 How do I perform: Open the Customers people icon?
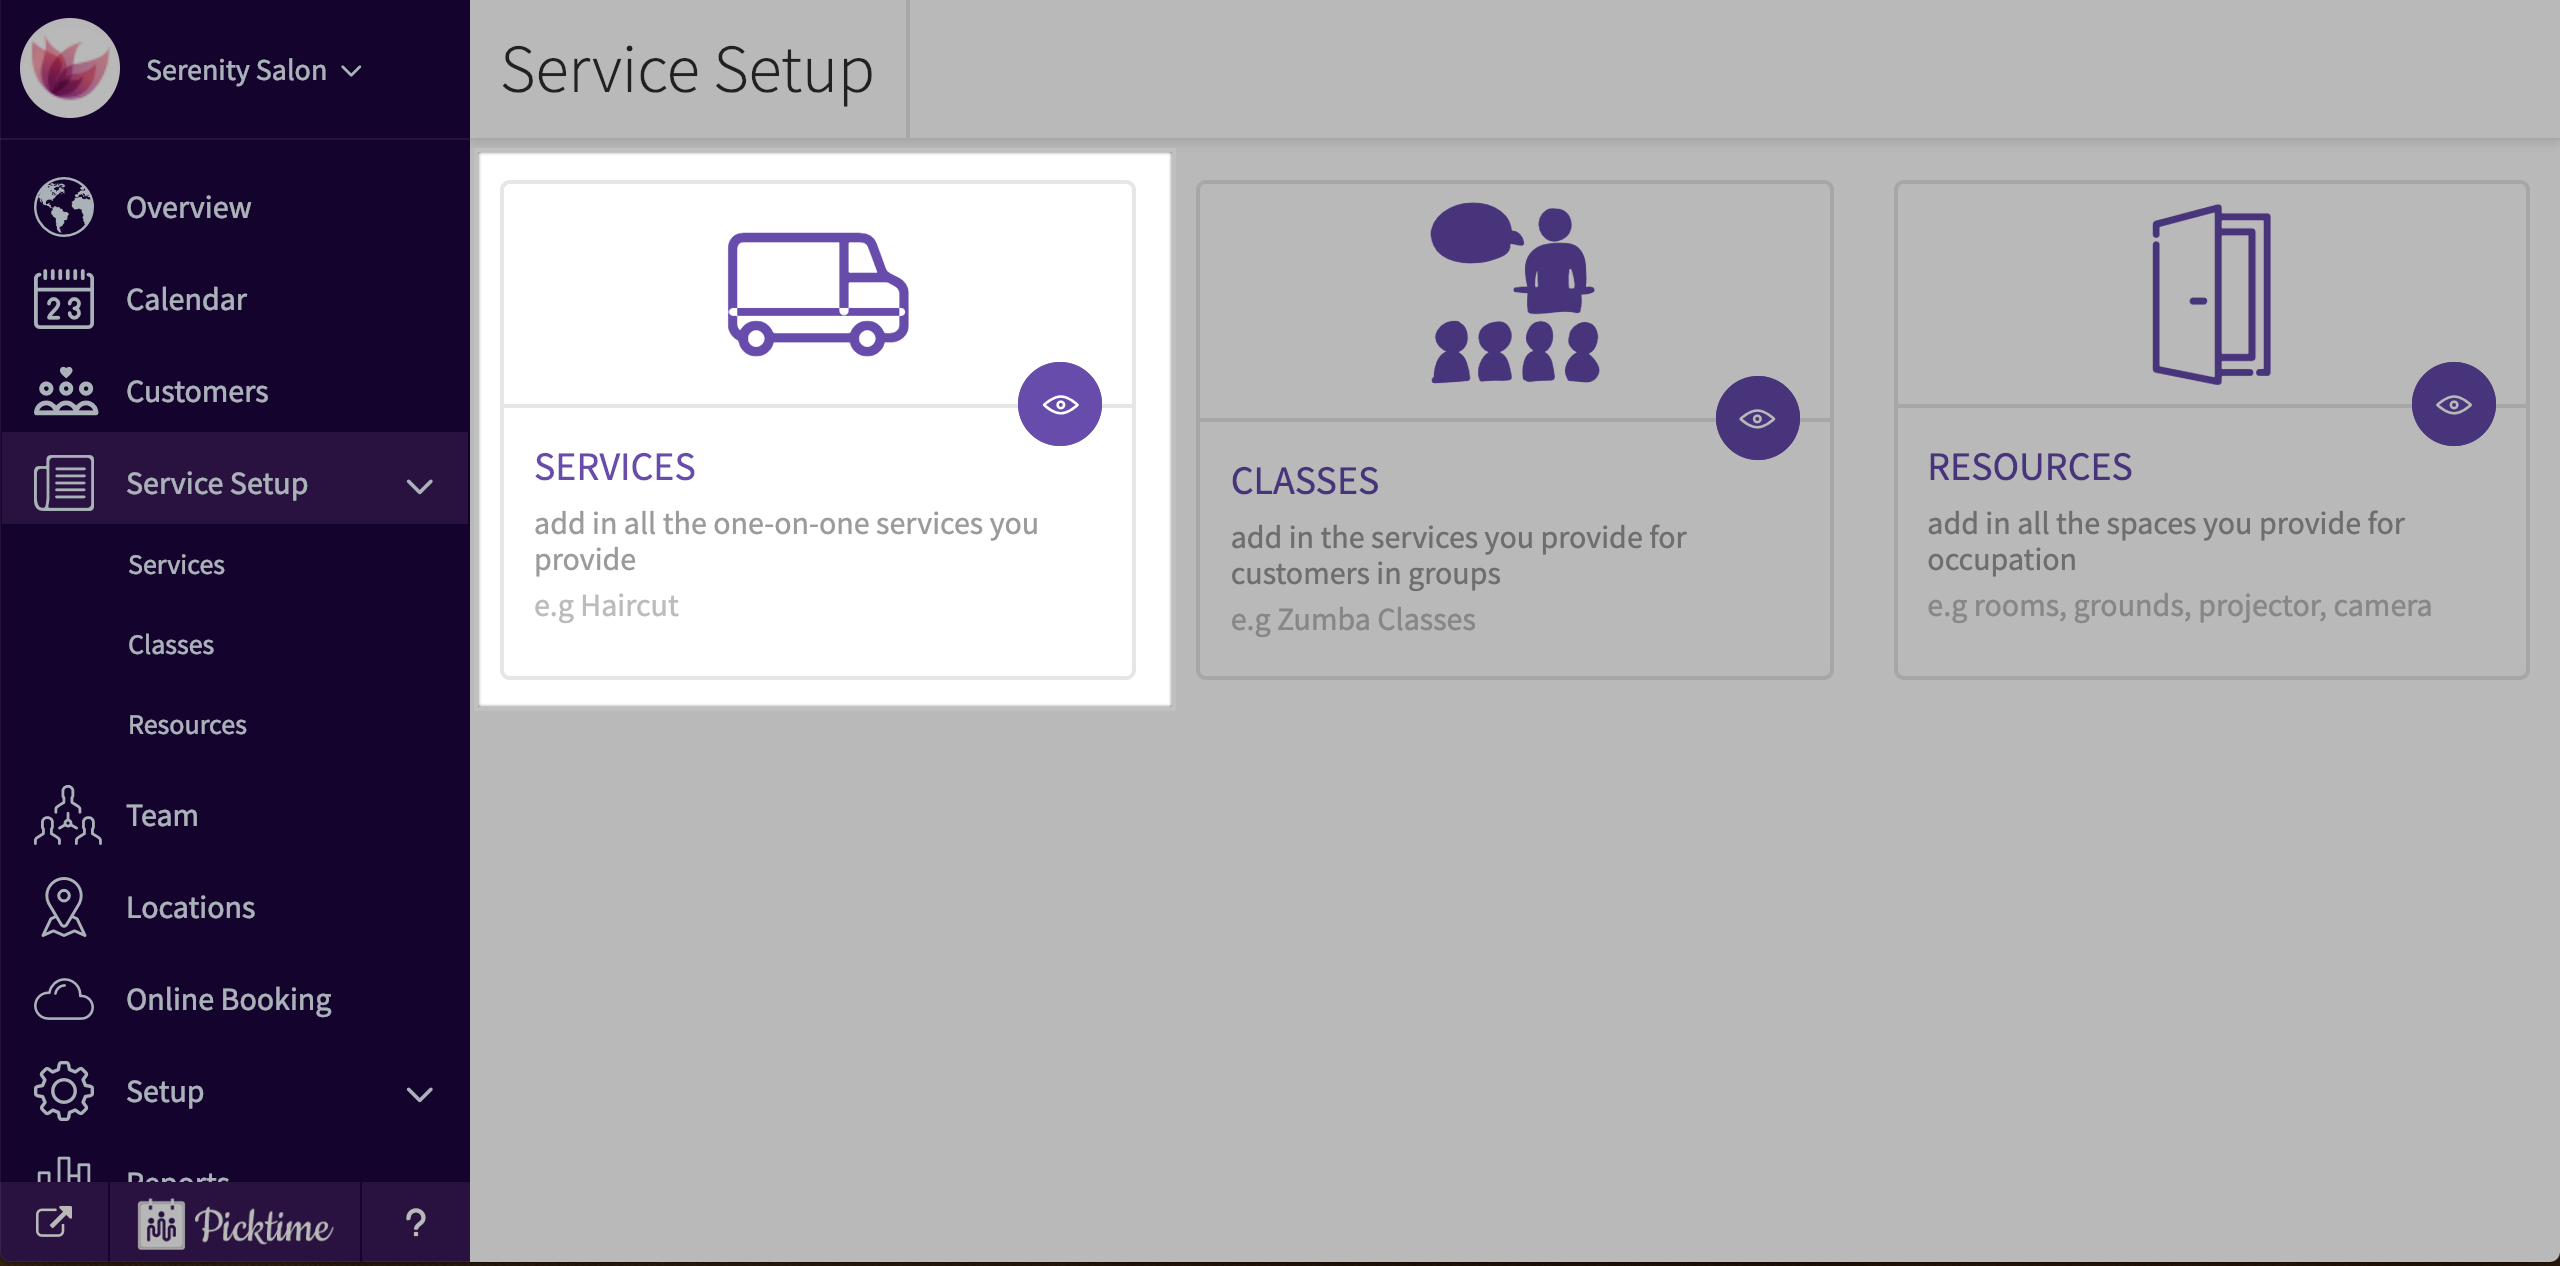pos(64,391)
